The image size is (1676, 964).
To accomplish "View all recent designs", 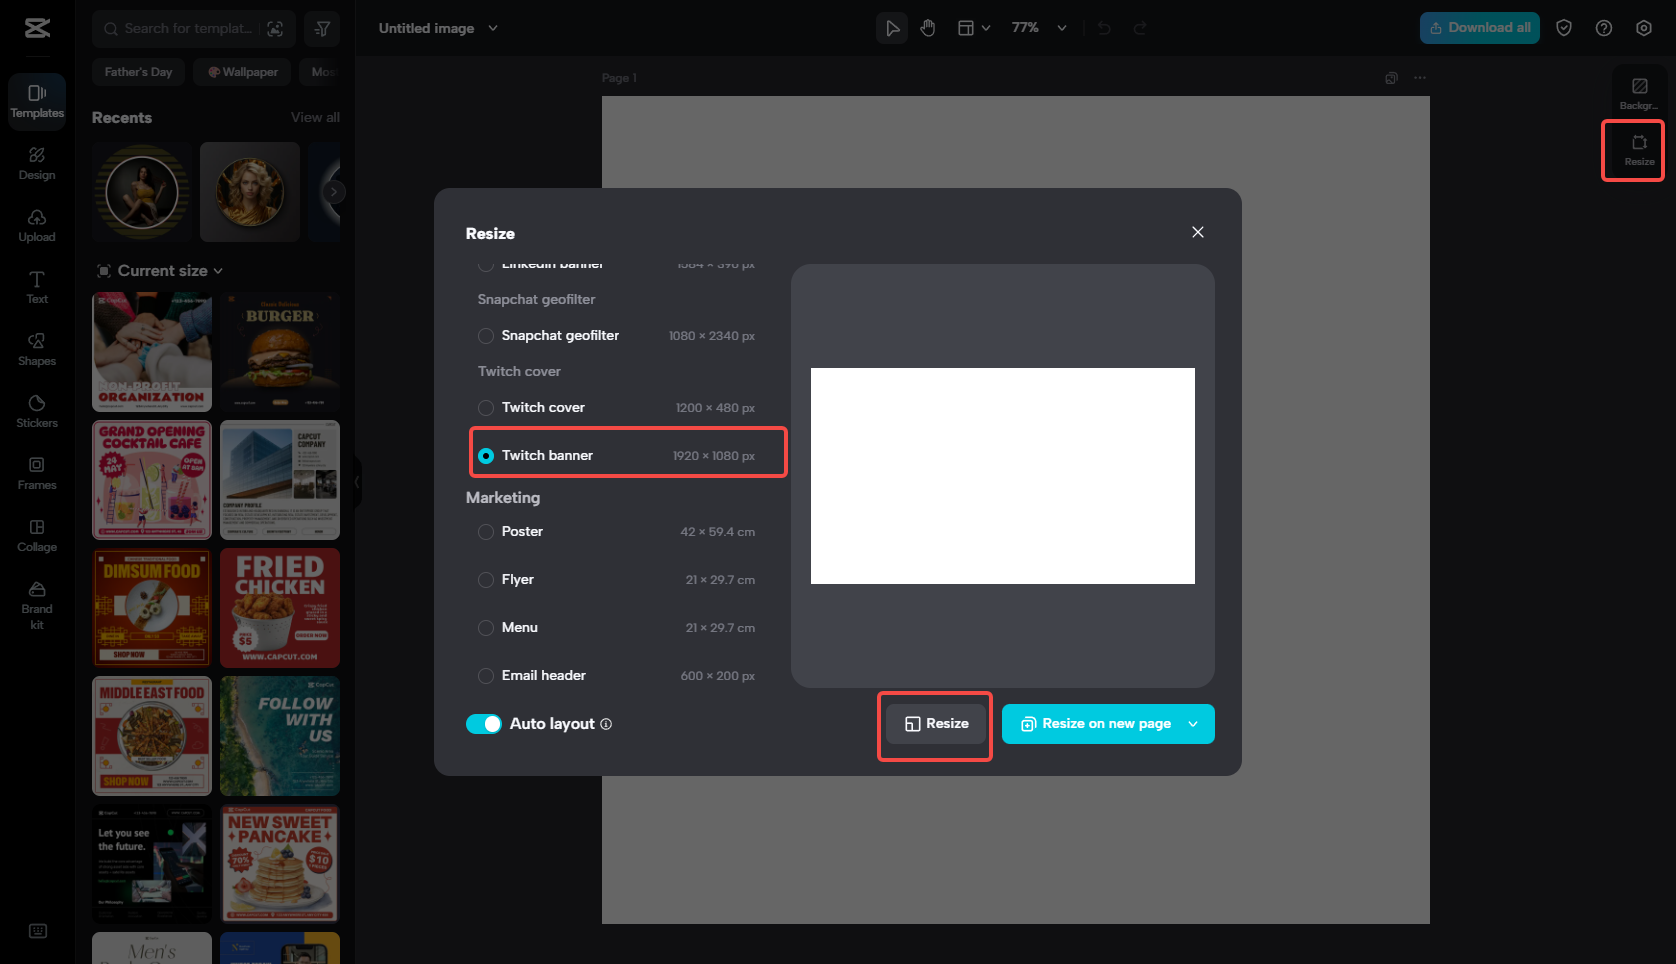I will [x=315, y=117].
